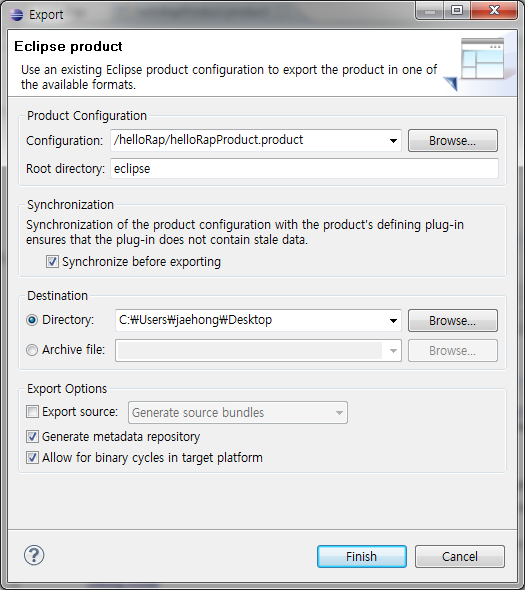Uncheck Generate metadata repository
The width and height of the screenshot is (525, 590).
tap(32, 436)
